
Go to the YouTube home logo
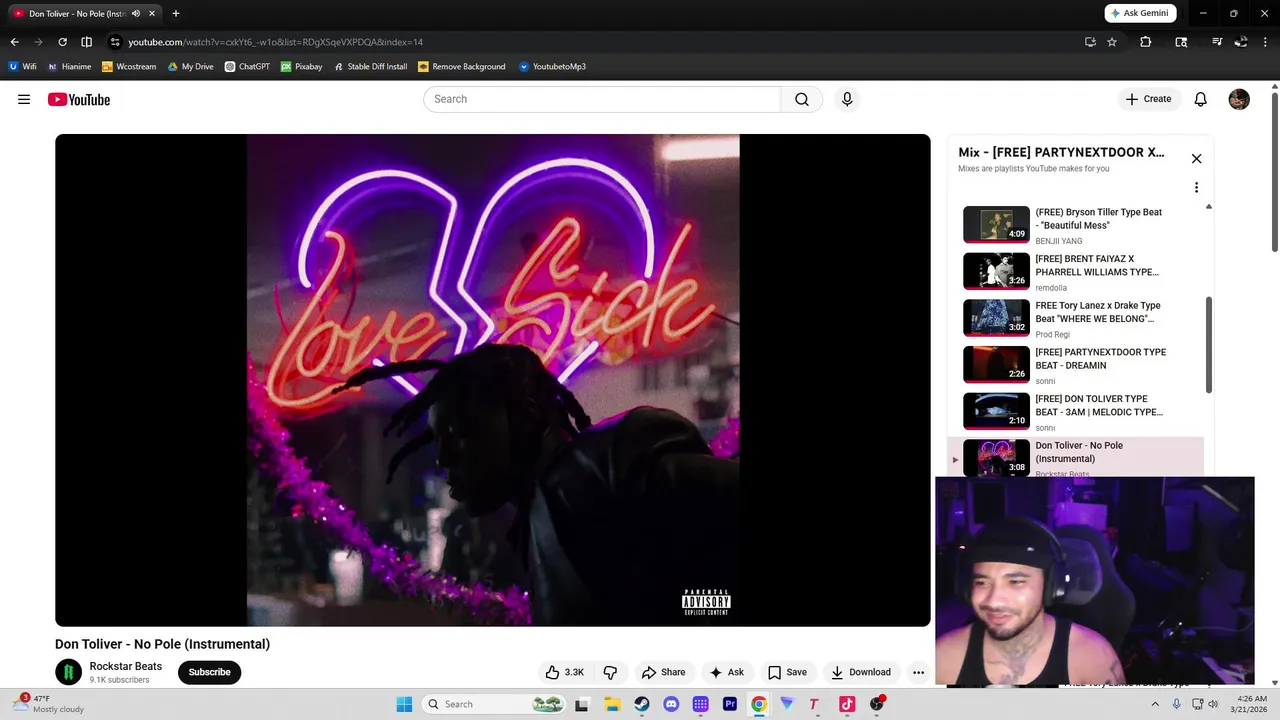tap(79, 99)
